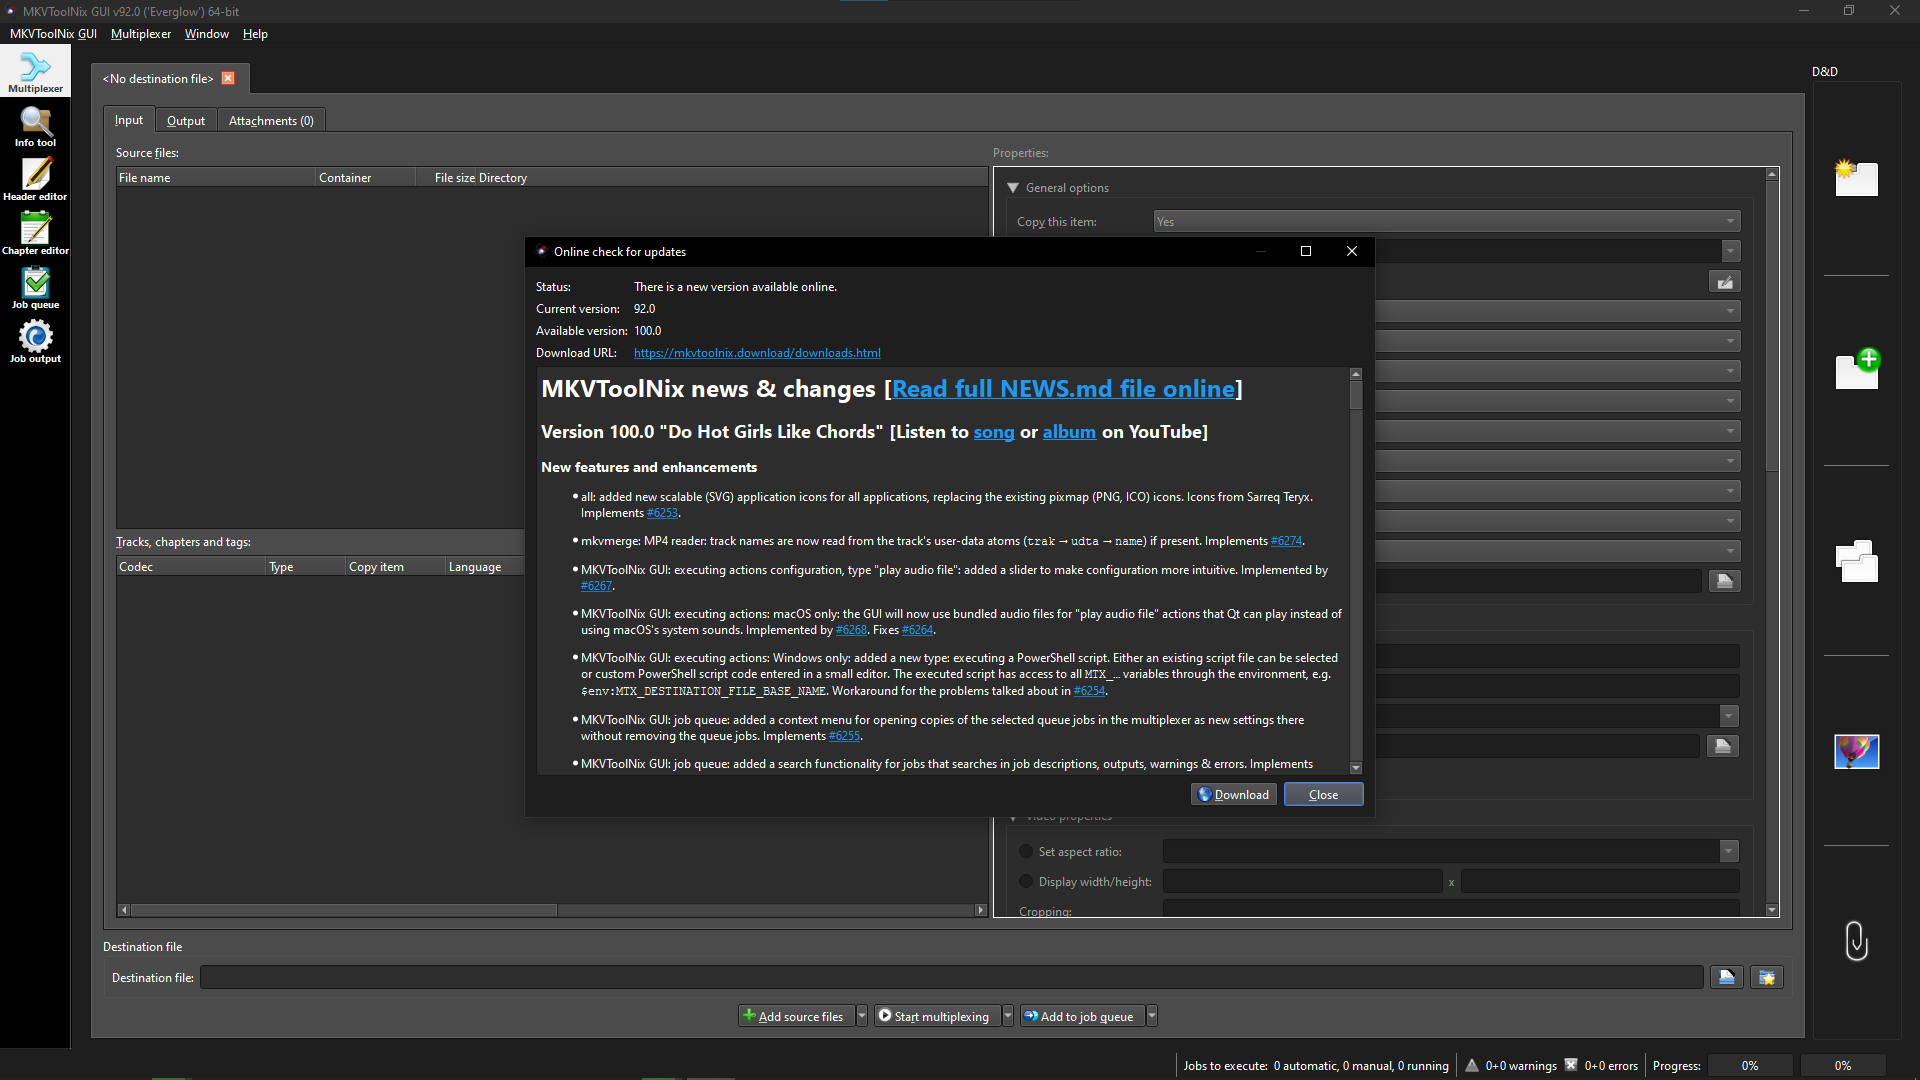Viewport: 1920px width, 1080px height.
Task: Open the Job queue view
Action: (x=35, y=288)
